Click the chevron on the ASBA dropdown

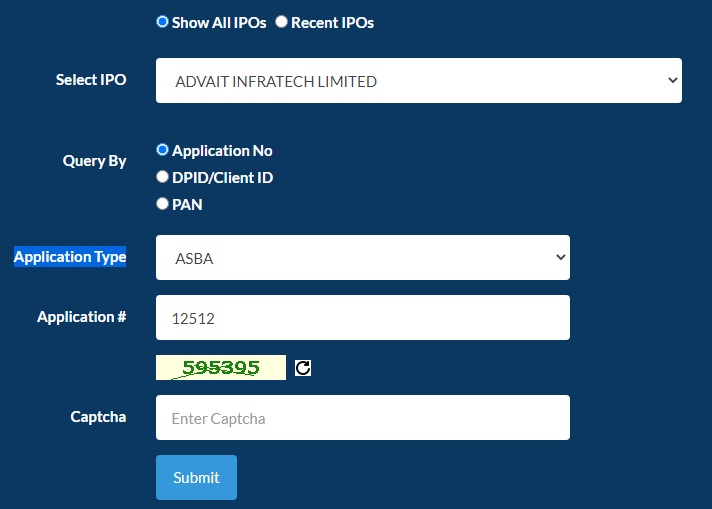559,258
